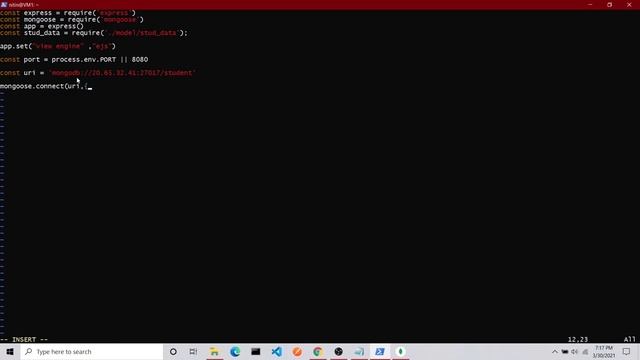Open the volume control tray icon
This screenshot has width=640, height=360.
(x=575, y=351)
